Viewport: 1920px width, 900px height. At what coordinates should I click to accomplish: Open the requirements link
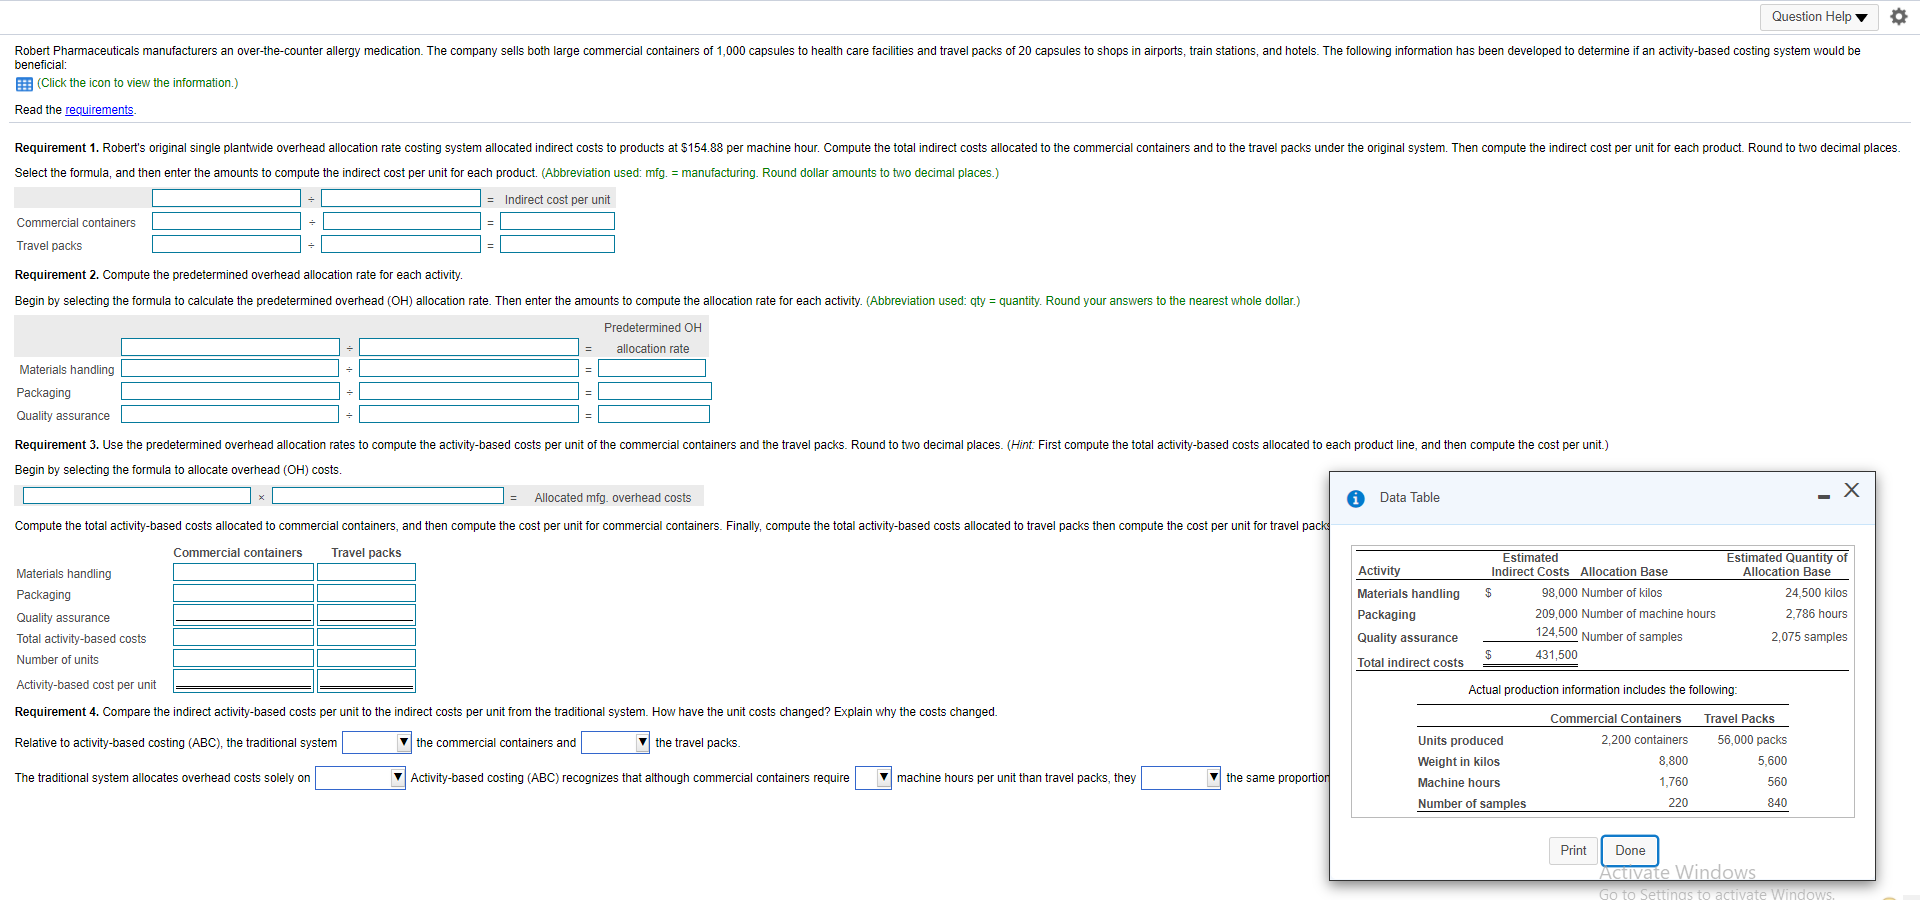pos(98,110)
